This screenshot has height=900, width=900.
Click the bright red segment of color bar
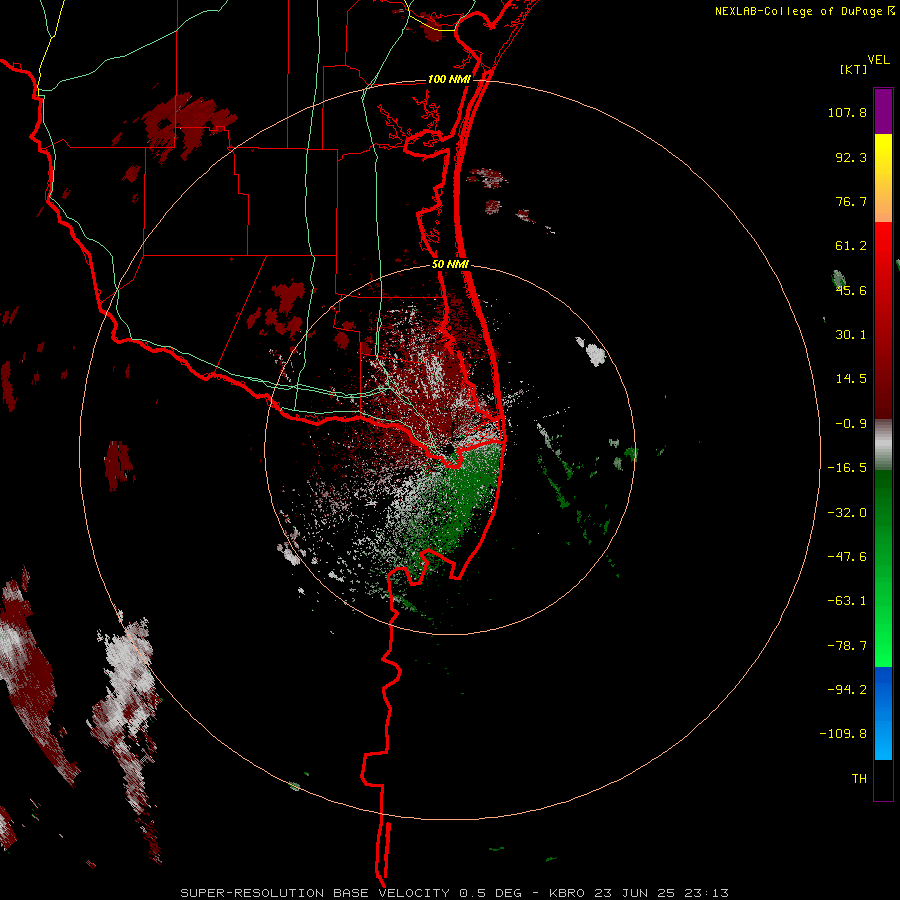tap(883, 244)
